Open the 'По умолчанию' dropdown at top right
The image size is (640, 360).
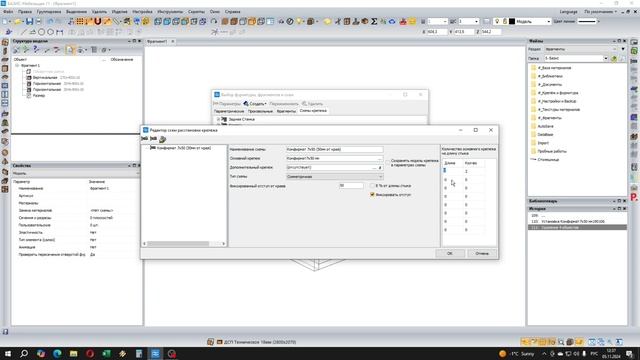600,12
